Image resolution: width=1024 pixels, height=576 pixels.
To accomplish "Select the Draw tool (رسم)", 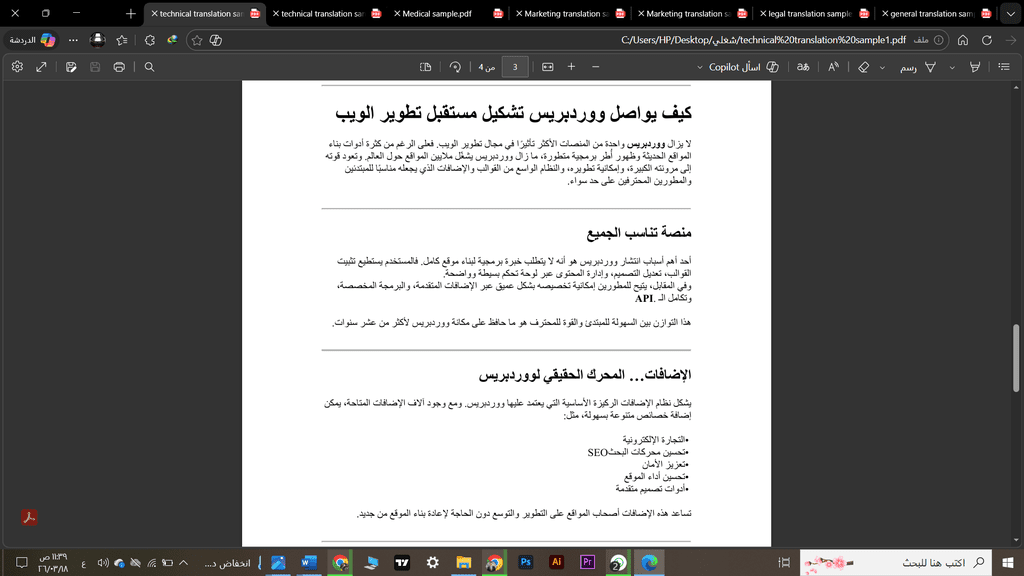I will 918,67.
